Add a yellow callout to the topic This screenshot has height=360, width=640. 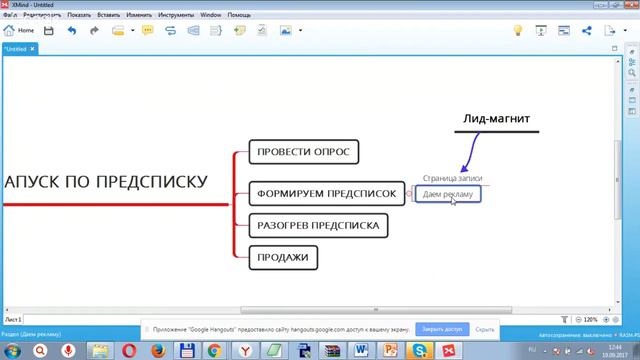click(x=148, y=31)
